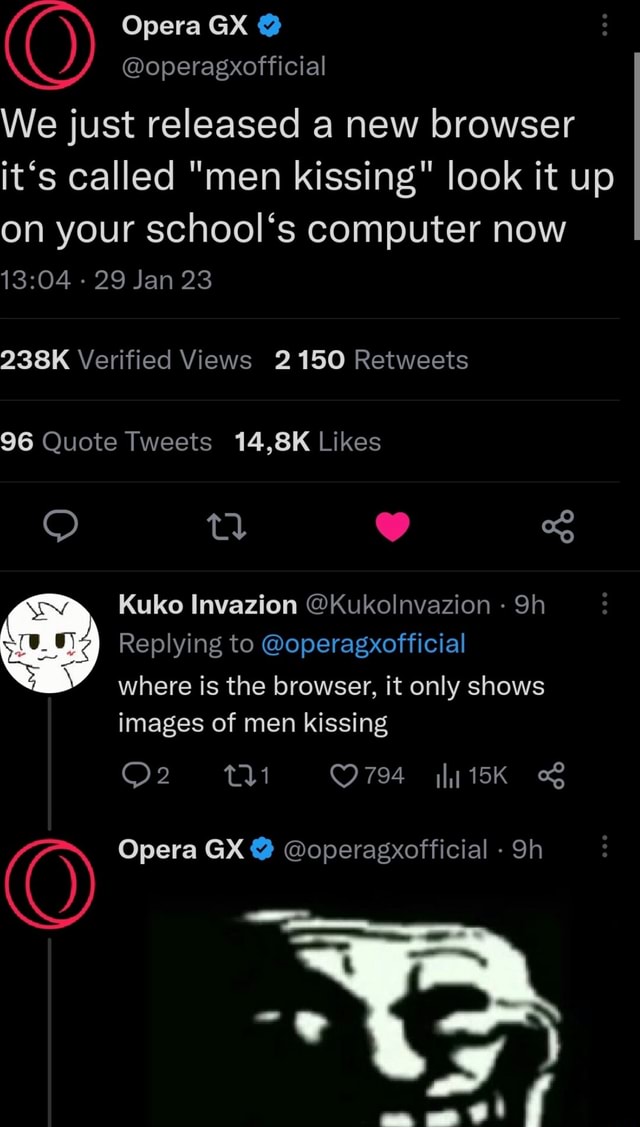Click the Opera GX profile picture
The width and height of the screenshot is (640, 1127).
[x=48, y=45]
